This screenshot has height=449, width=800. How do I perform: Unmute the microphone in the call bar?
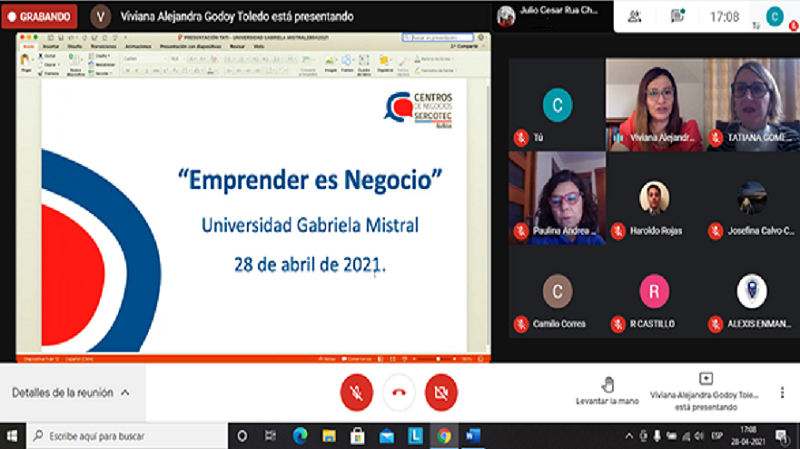356,392
